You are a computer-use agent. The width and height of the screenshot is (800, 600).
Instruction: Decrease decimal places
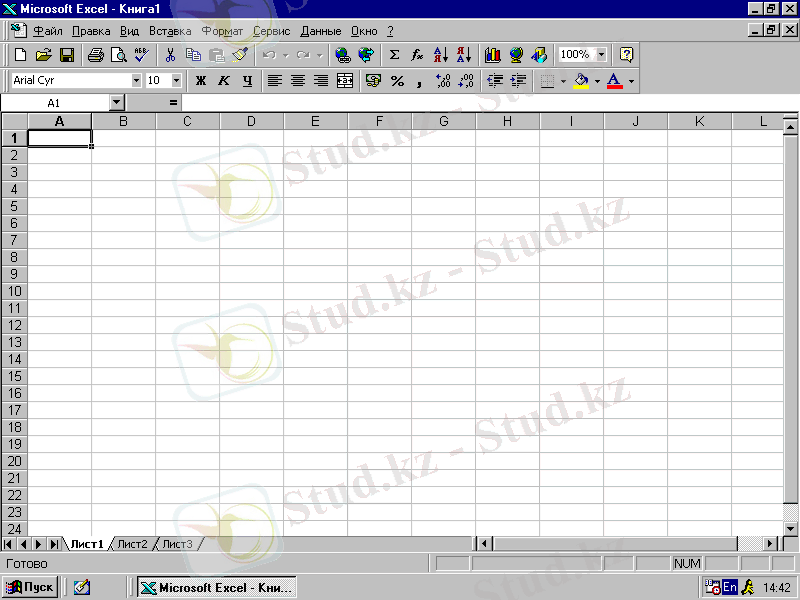point(466,81)
